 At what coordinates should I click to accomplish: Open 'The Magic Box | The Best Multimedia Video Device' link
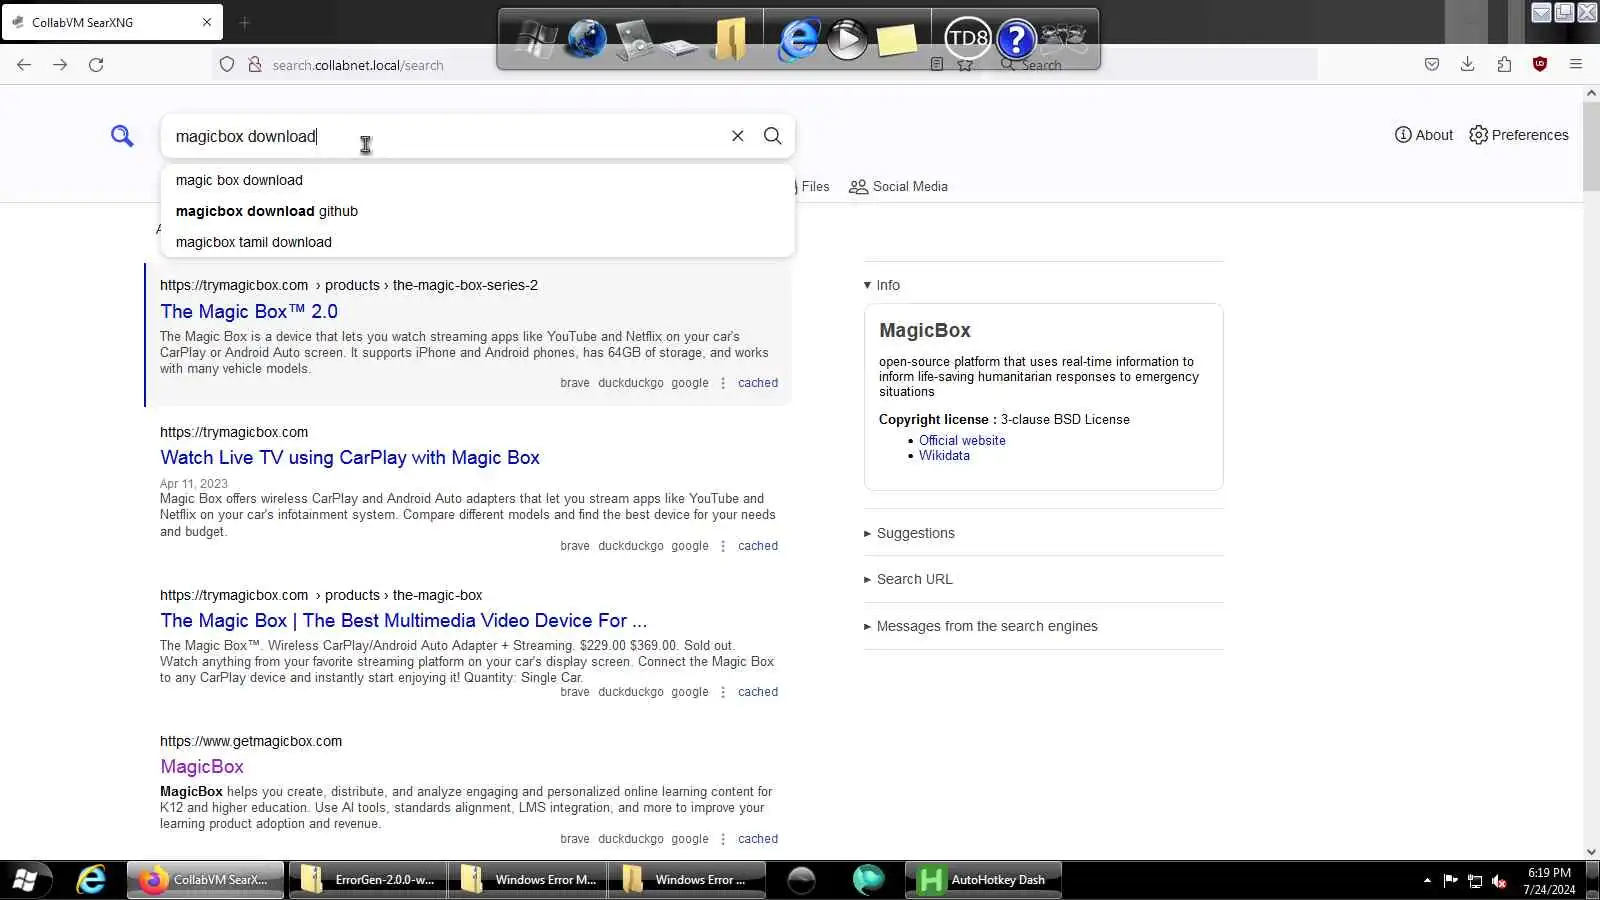click(403, 621)
